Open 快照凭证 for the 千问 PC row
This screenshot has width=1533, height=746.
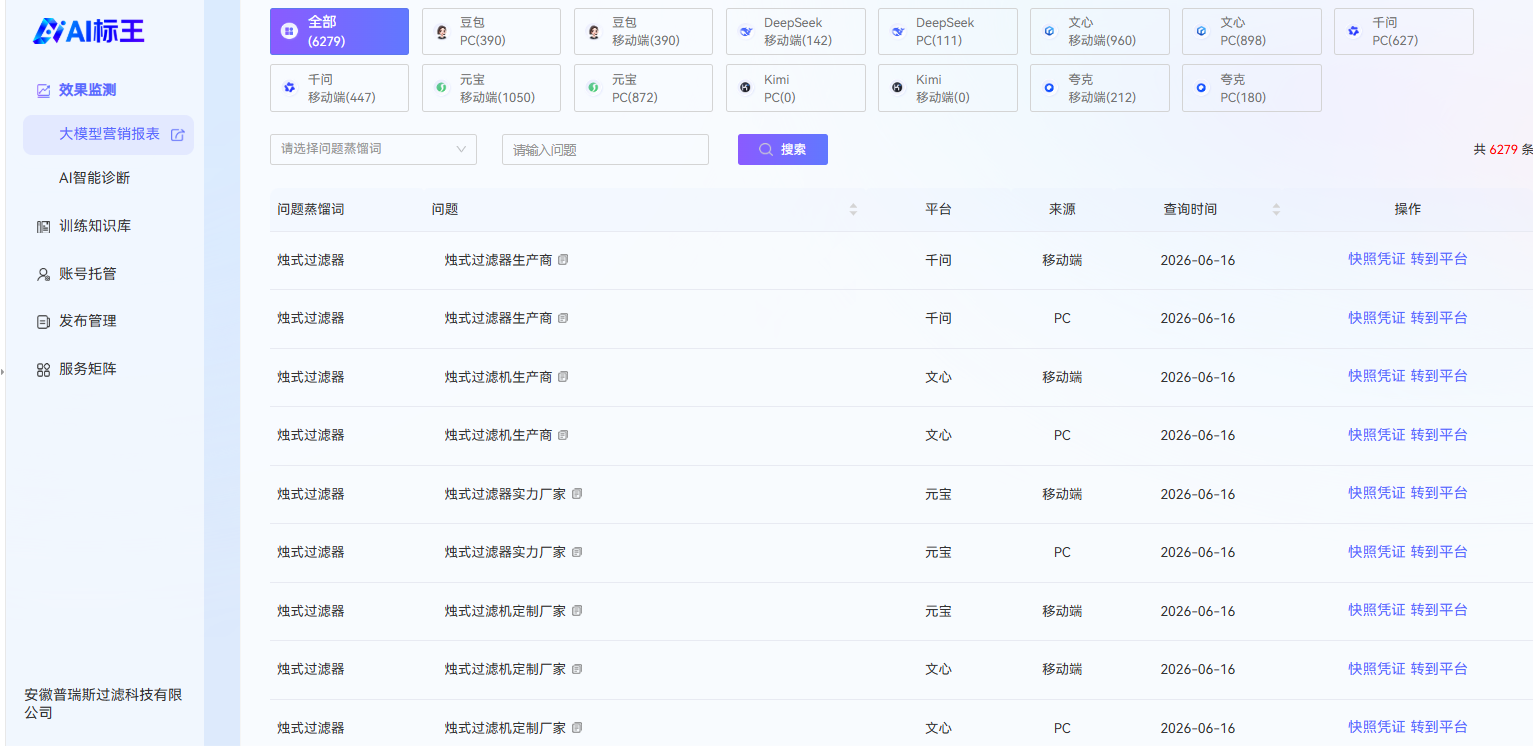1376,318
